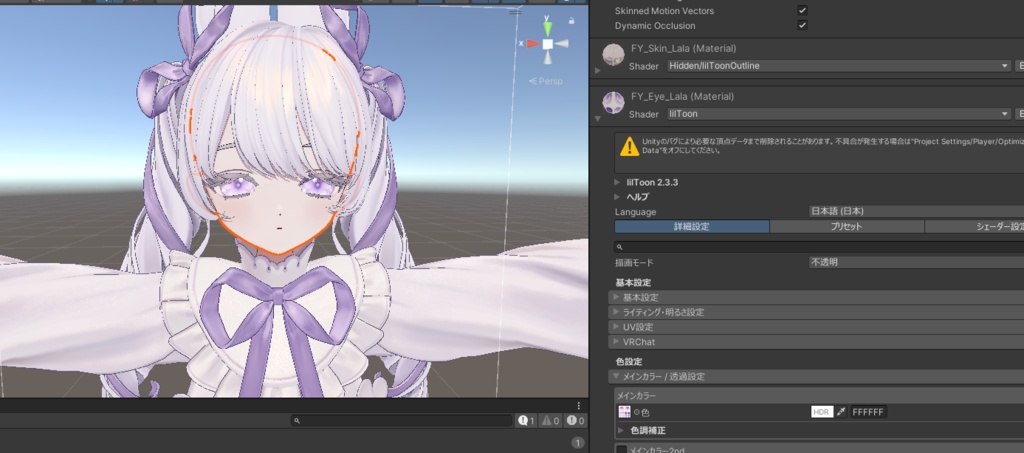Click the yellow warning icon in help box
This screenshot has width=1024, height=453.
click(x=630, y=146)
